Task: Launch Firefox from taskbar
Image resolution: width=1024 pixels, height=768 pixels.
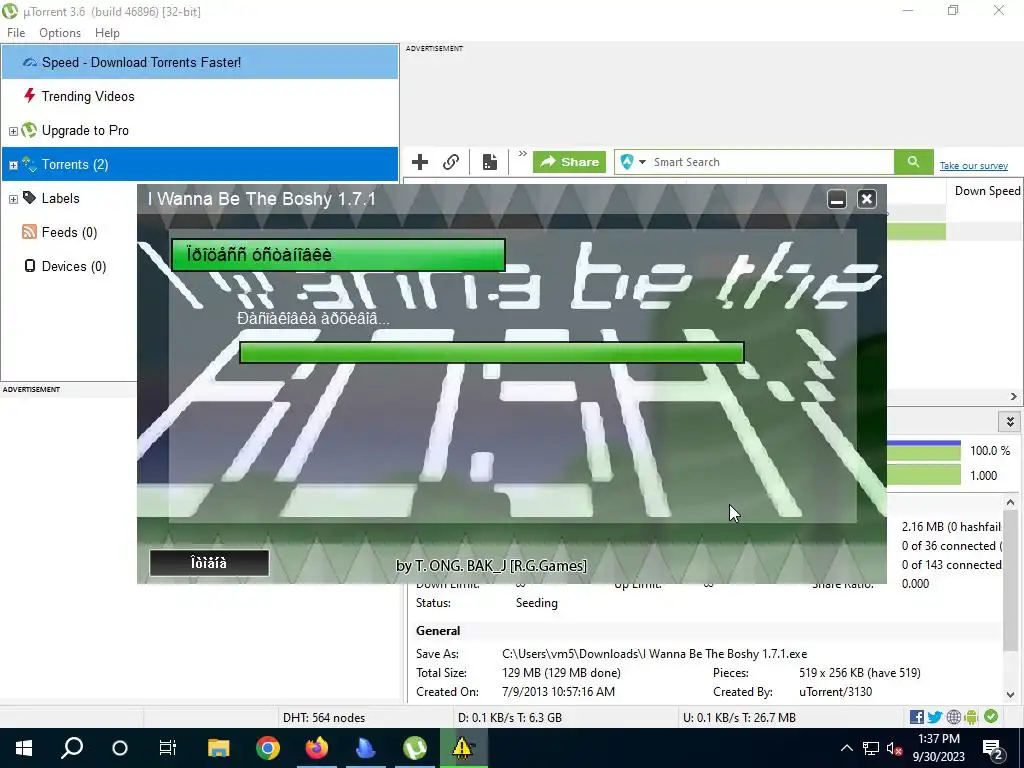Action: click(x=317, y=748)
